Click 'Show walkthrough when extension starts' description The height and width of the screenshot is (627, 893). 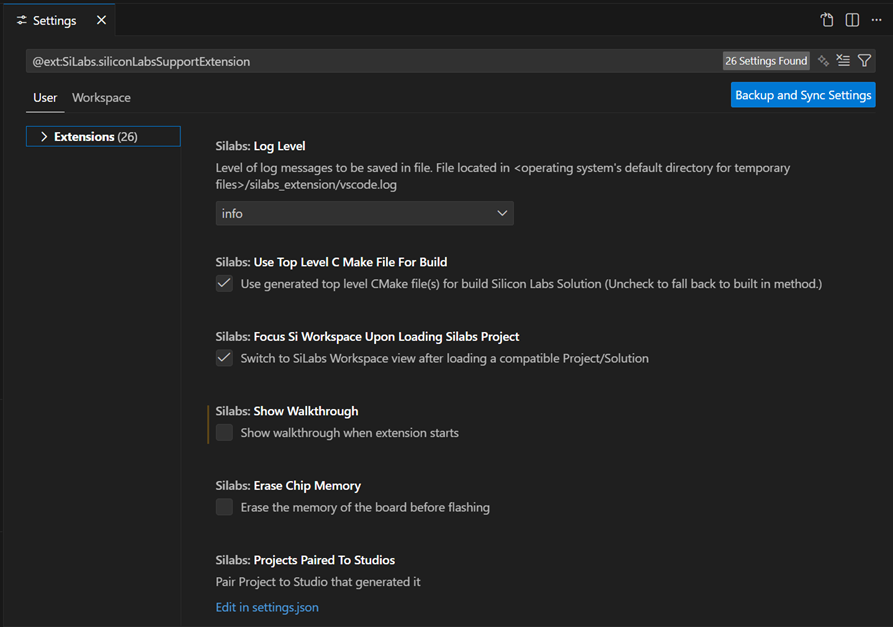(350, 433)
